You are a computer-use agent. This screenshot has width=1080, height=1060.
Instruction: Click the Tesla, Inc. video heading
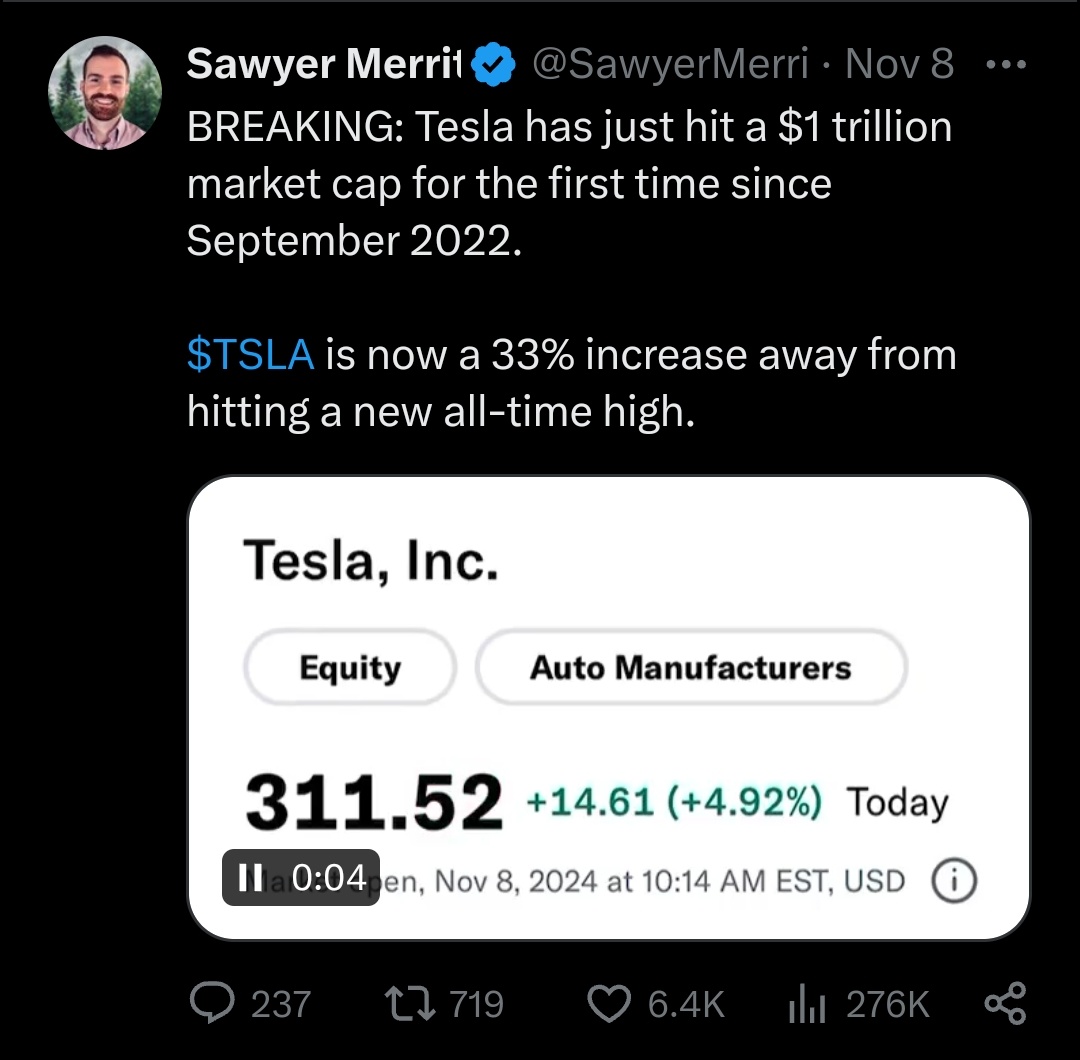coord(371,561)
